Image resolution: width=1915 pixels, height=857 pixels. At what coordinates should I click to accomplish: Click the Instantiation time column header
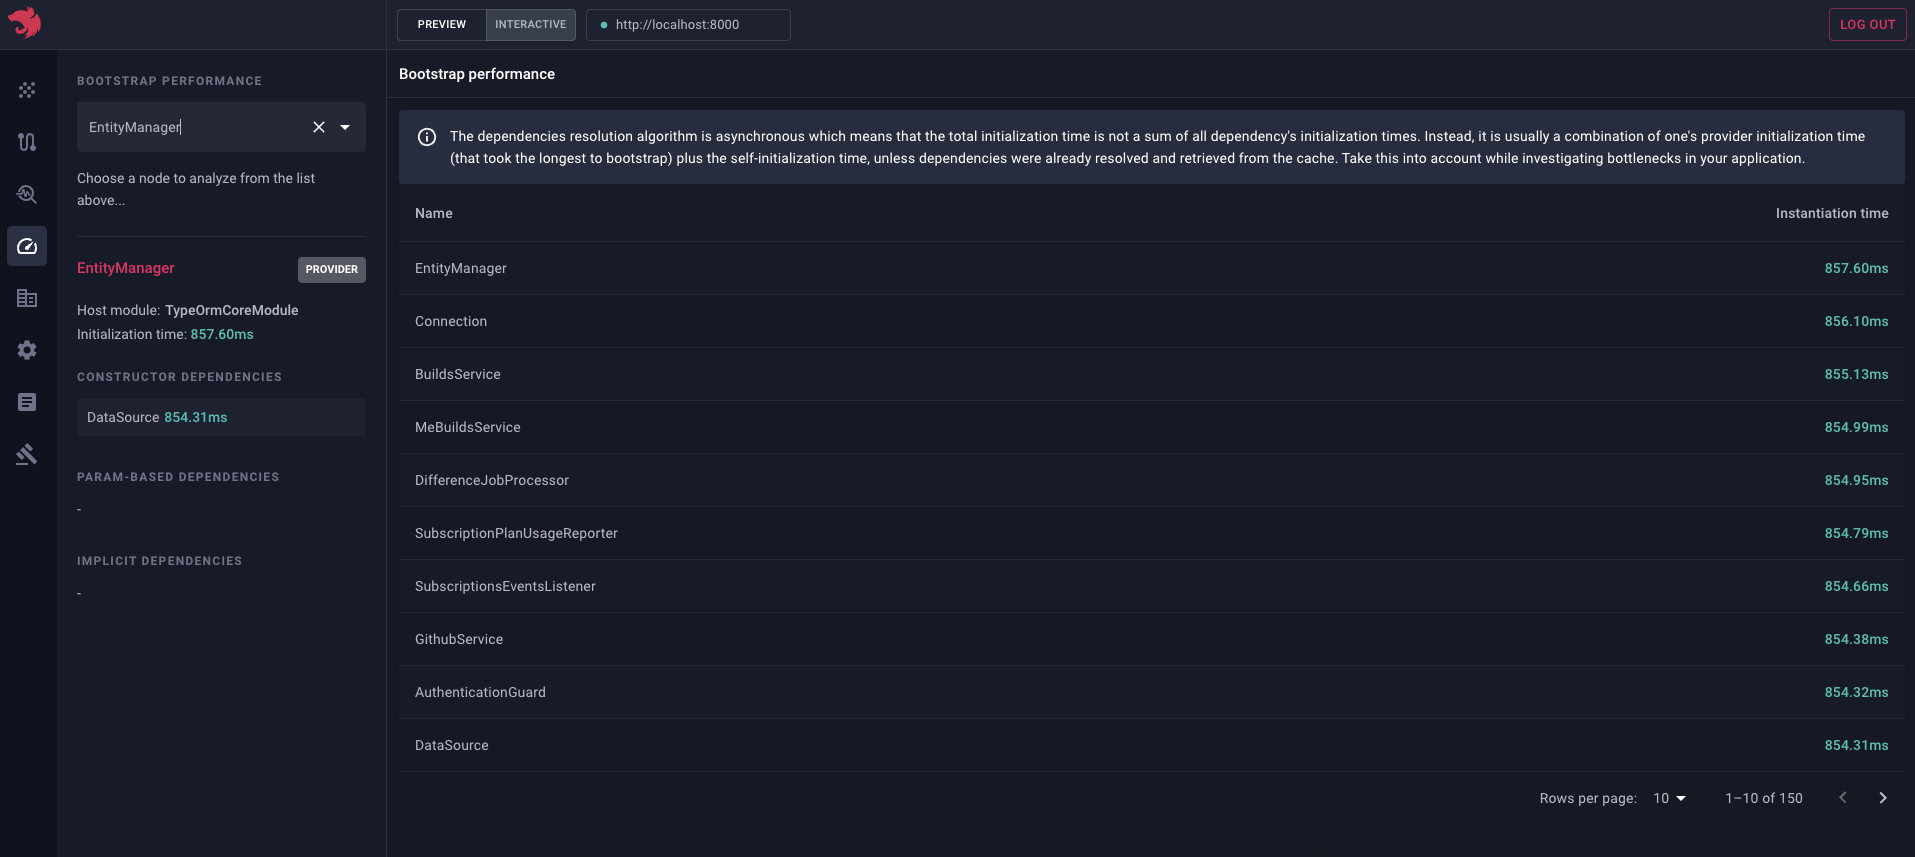pyautogui.click(x=1831, y=213)
